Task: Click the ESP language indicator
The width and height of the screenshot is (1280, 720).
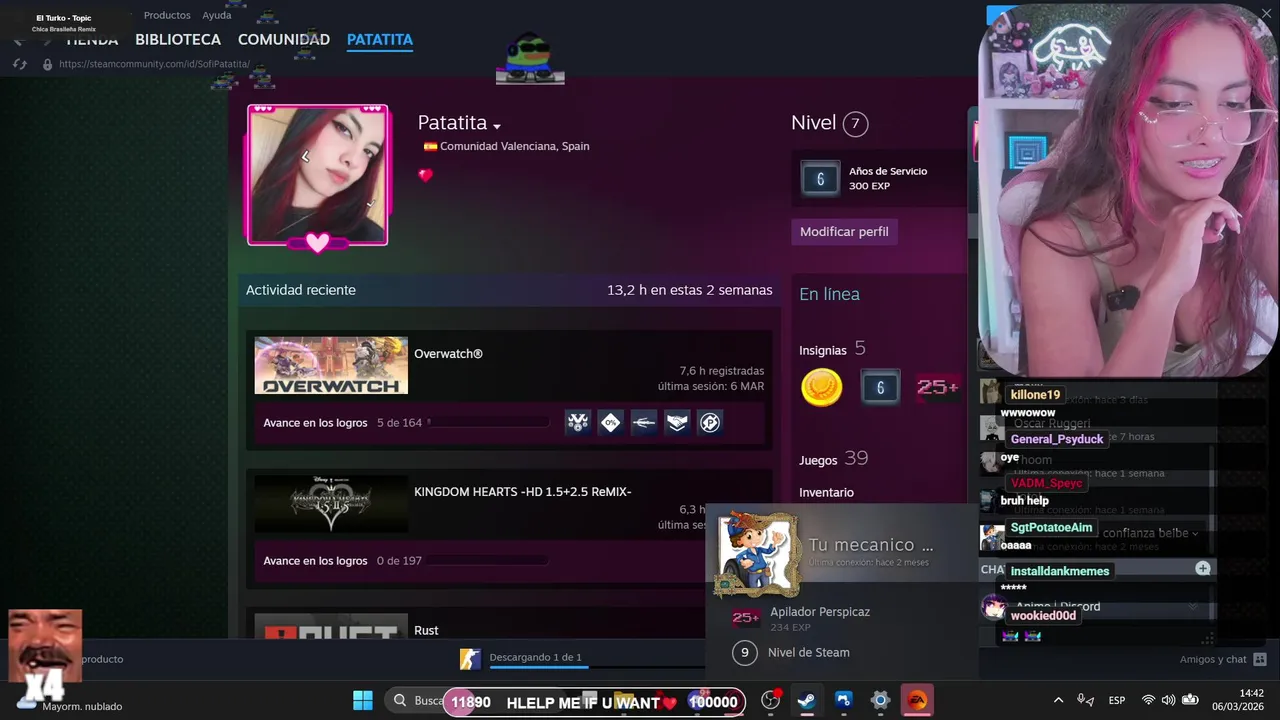Action: [1117, 700]
